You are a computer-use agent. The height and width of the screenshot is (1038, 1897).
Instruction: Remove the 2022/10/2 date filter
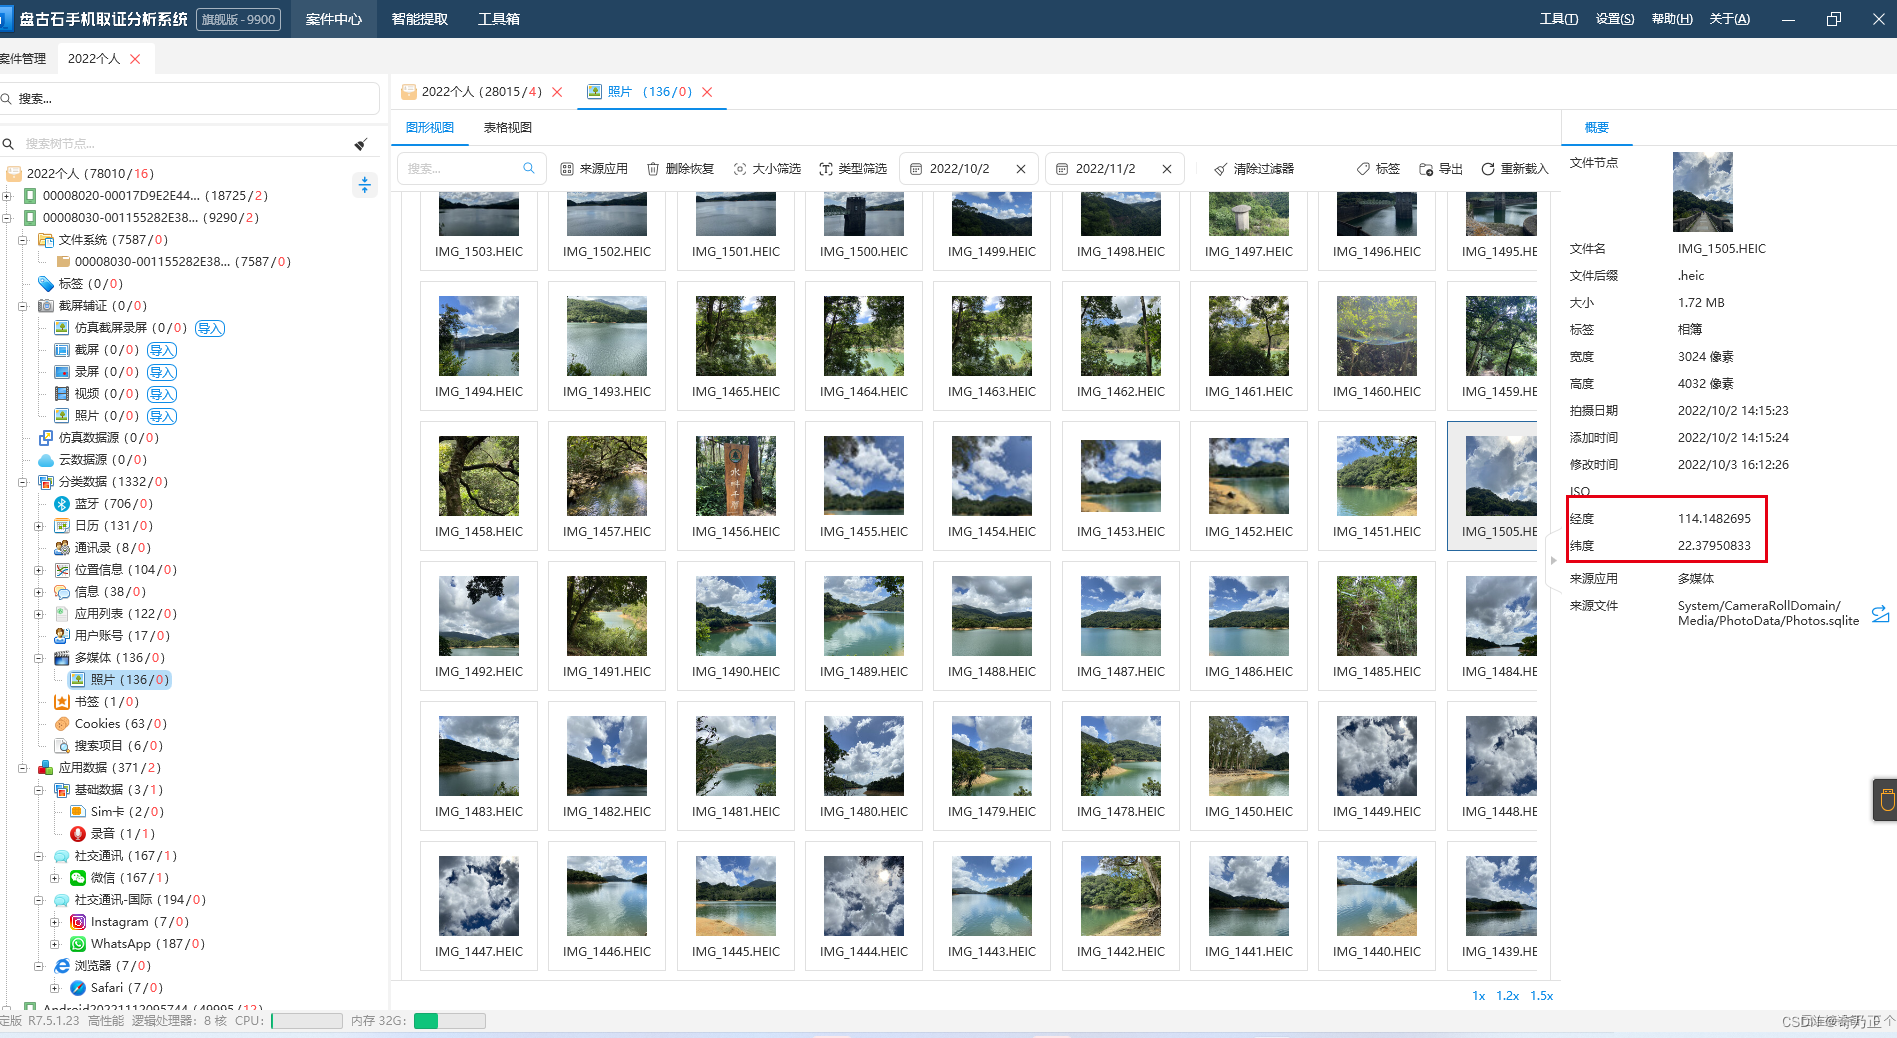point(1021,169)
